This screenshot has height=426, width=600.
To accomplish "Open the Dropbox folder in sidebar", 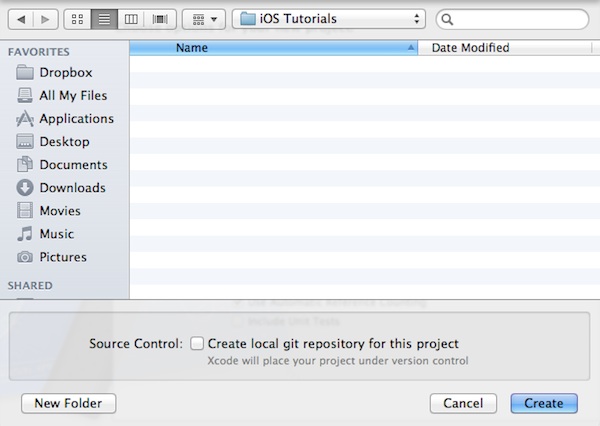I will coord(65,72).
